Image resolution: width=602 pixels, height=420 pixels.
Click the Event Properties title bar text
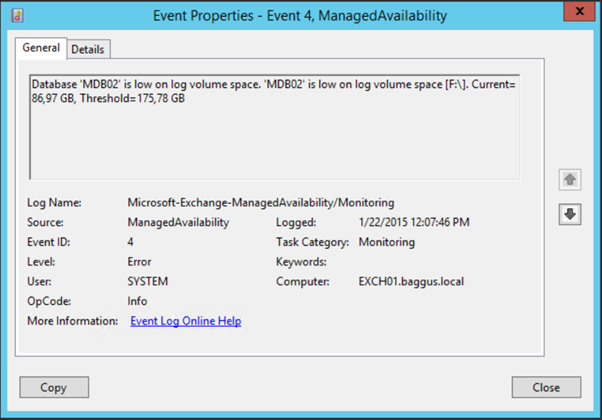pos(300,15)
